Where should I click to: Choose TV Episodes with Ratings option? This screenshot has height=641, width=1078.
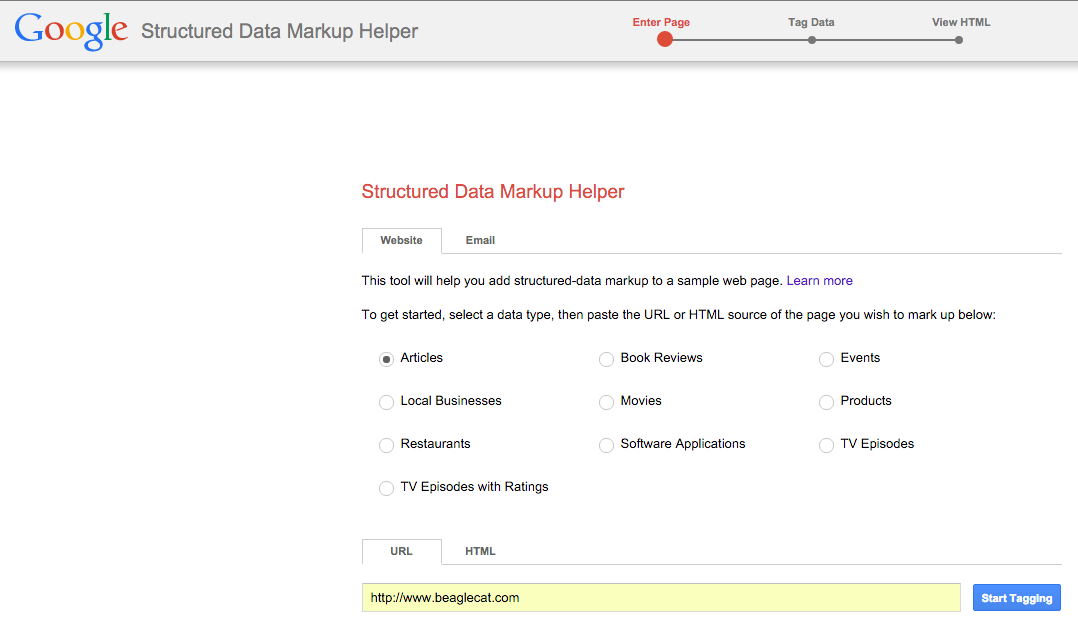pos(386,488)
